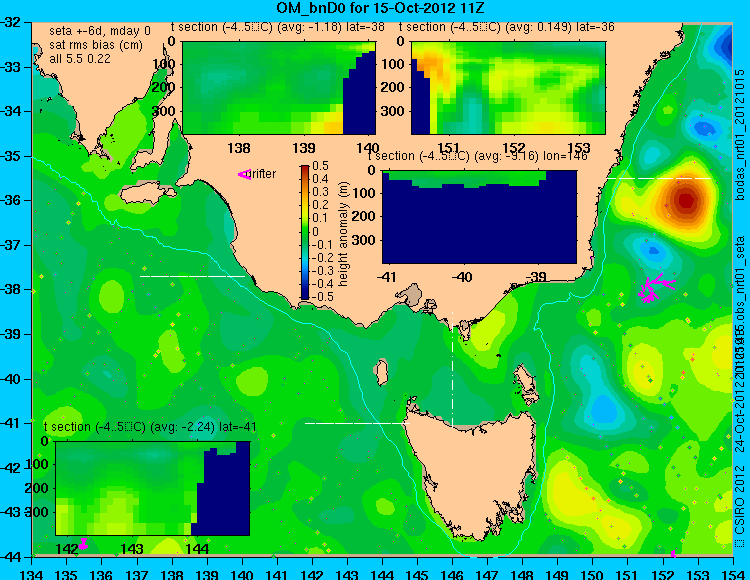750x580 pixels.
Task: Click the 143 tick under the lat=-41 inset
Action: click(132, 548)
